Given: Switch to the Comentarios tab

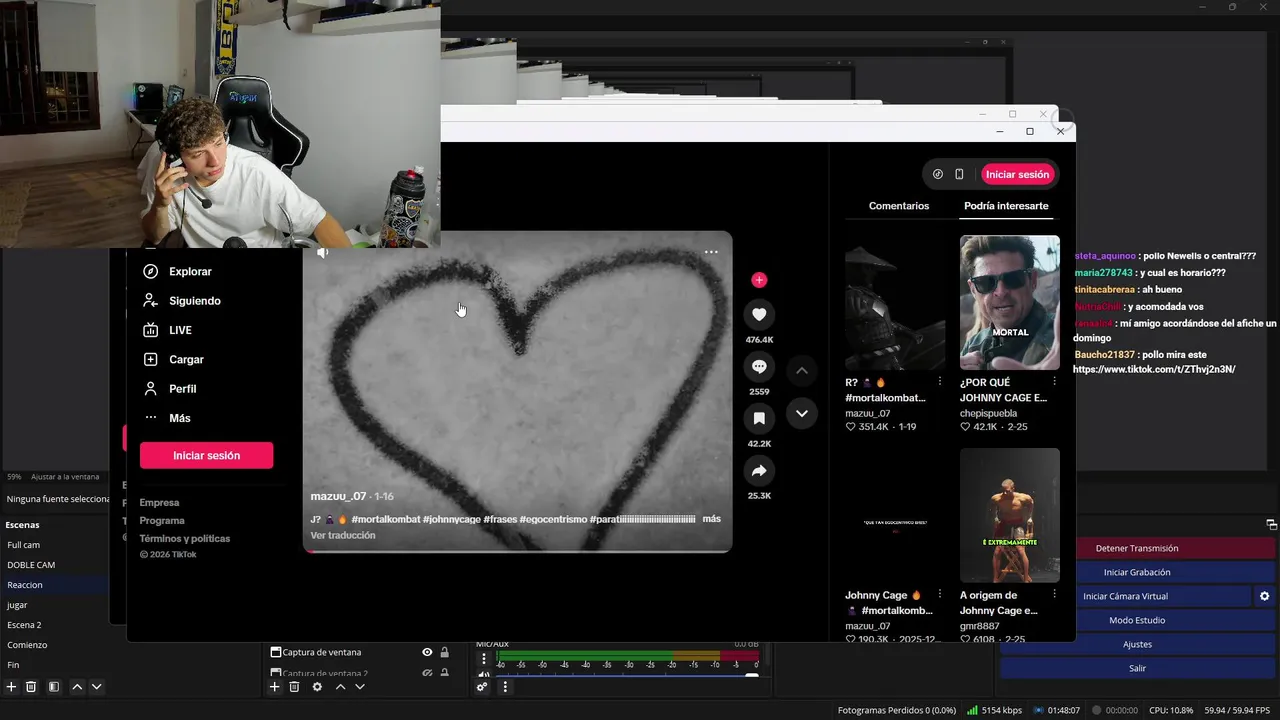Looking at the screenshot, I should 899,206.
